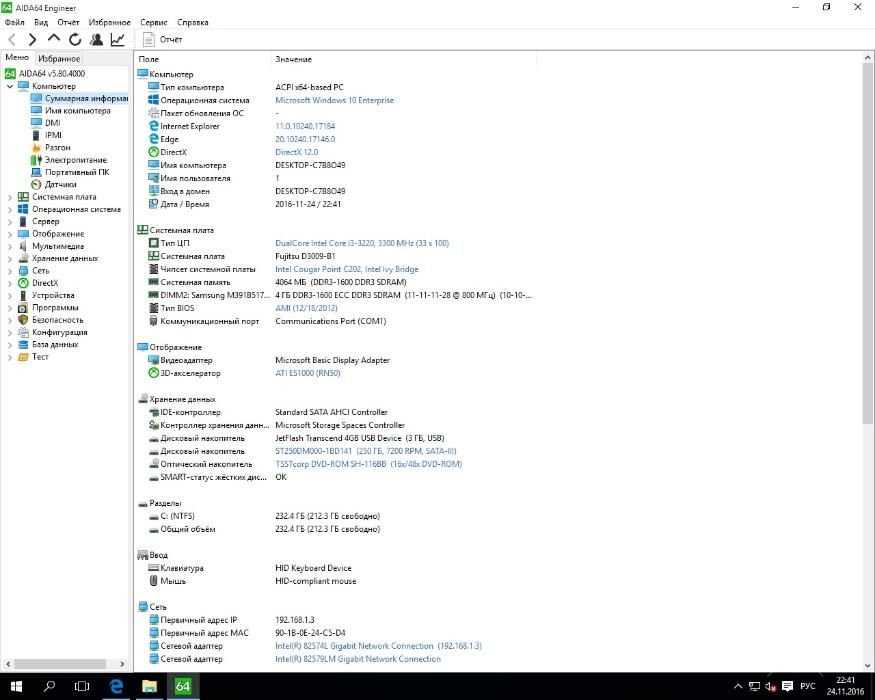Open the user icon in the toolbar
The width and height of the screenshot is (875, 700).
96,40
